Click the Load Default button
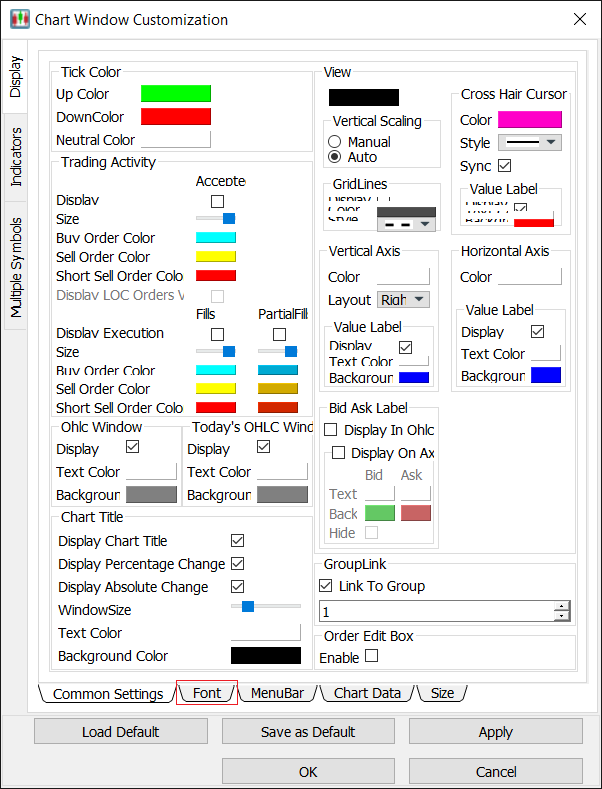The height and width of the screenshot is (789, 602). (121, 732)
